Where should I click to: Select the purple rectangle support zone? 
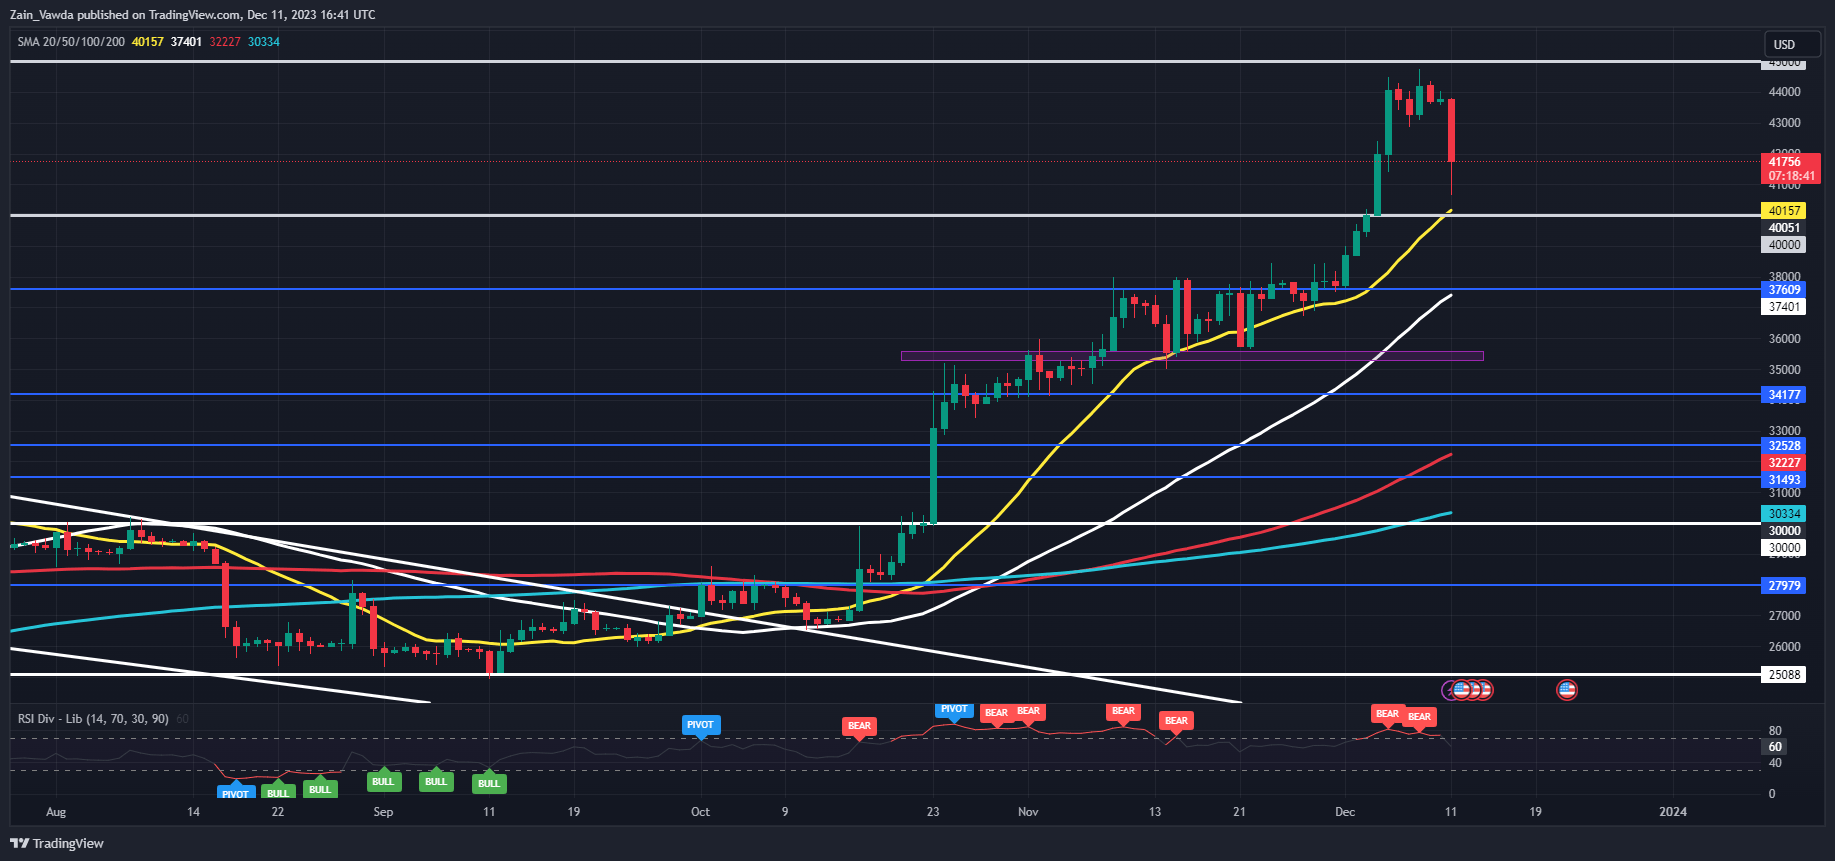click(x=1192, y=356)
